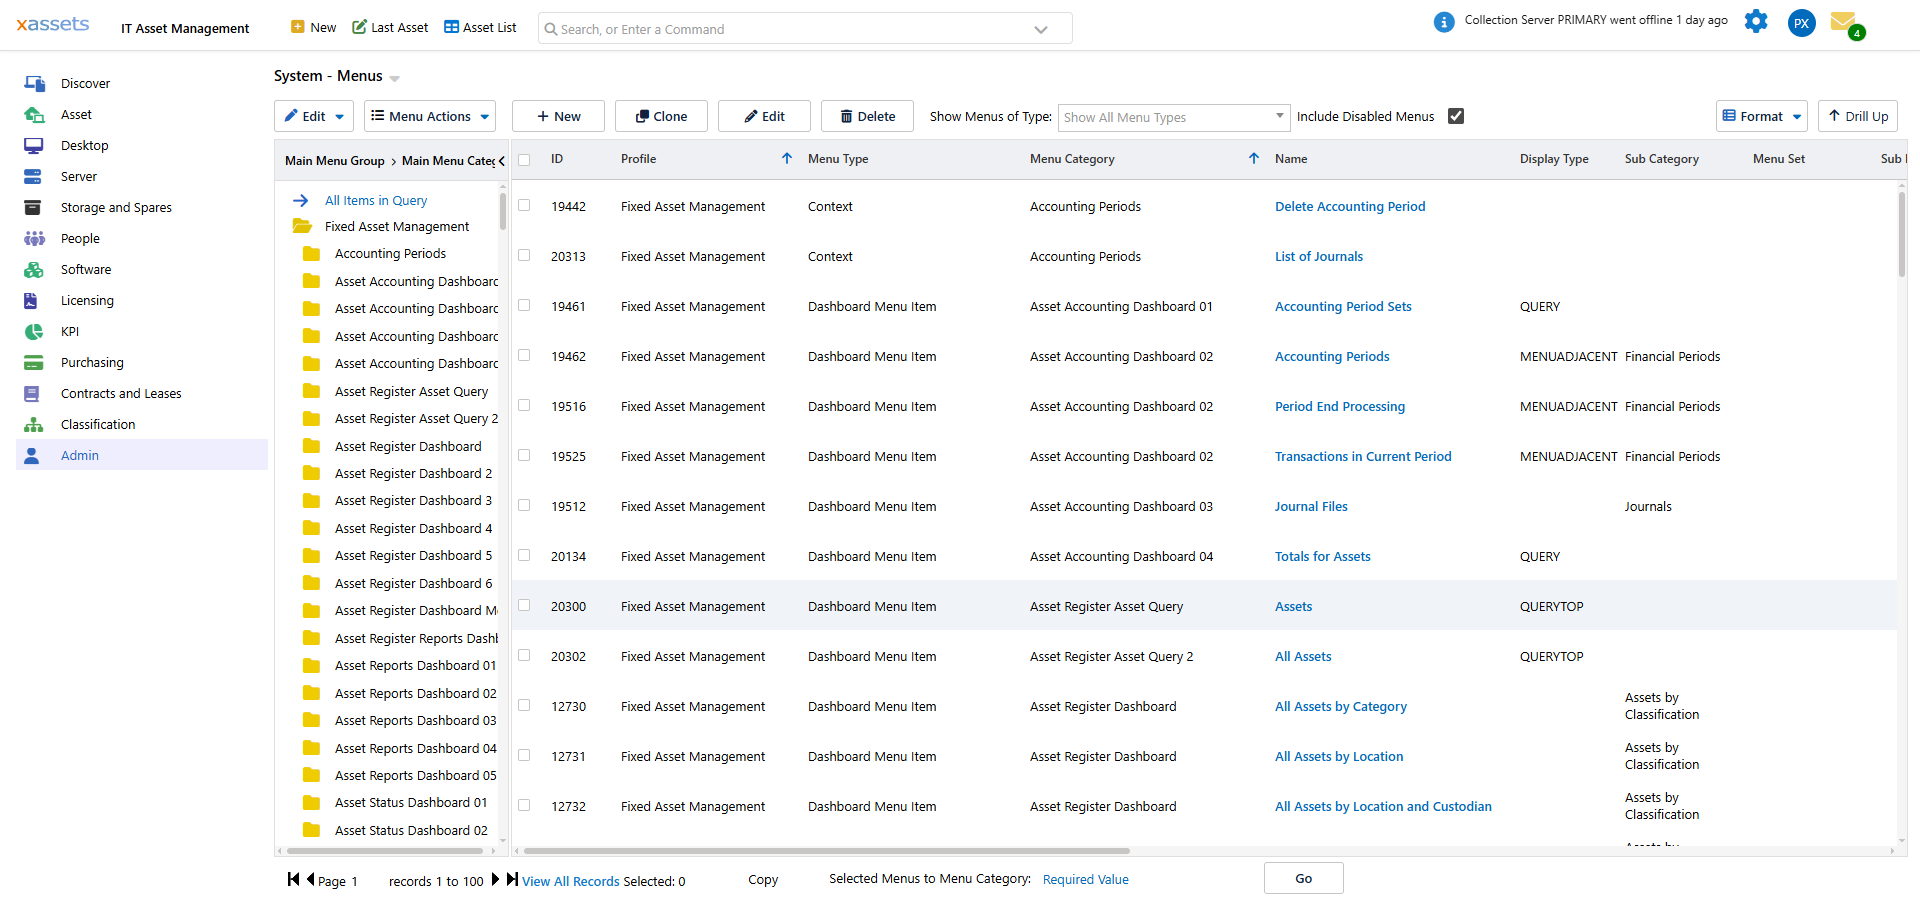Uncheck Include Disabled Menus

1455,116
